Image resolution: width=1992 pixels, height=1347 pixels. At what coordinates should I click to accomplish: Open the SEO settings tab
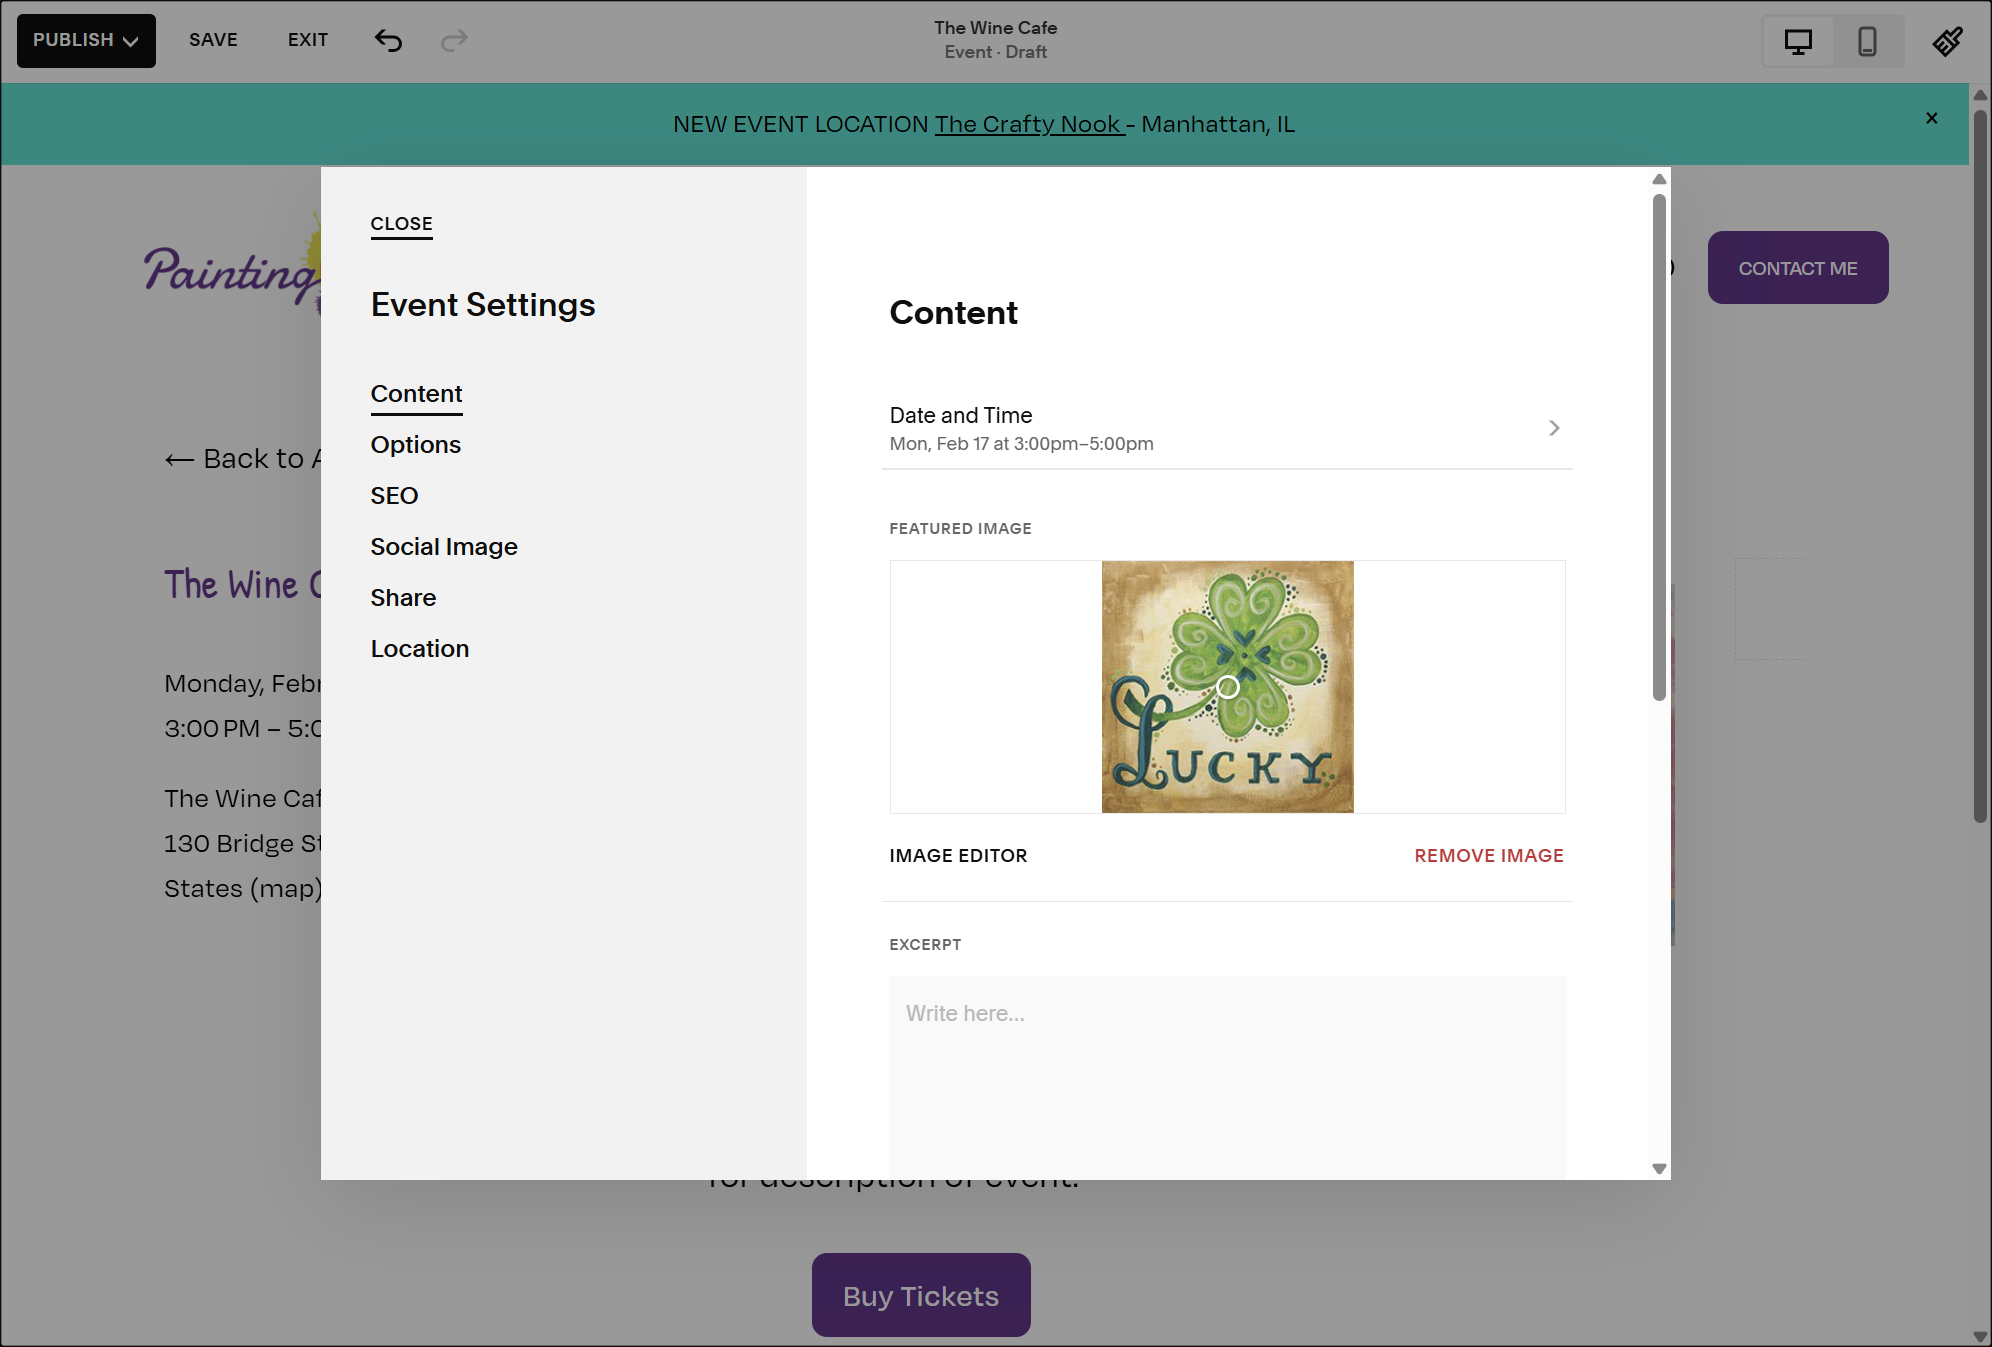394,495
